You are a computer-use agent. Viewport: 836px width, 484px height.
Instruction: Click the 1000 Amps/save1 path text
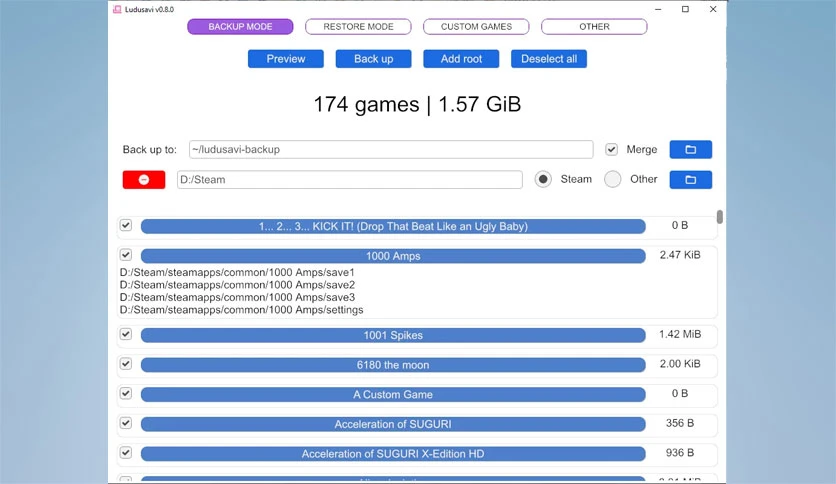(237, 272)
